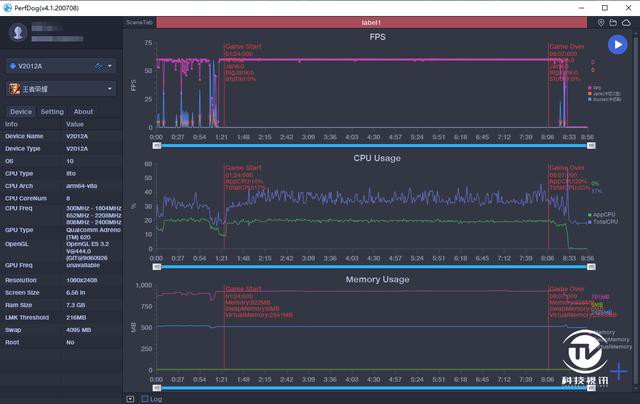Click the CPU Usage chart title
The image size is (640, 404).
tap(377, 158)
